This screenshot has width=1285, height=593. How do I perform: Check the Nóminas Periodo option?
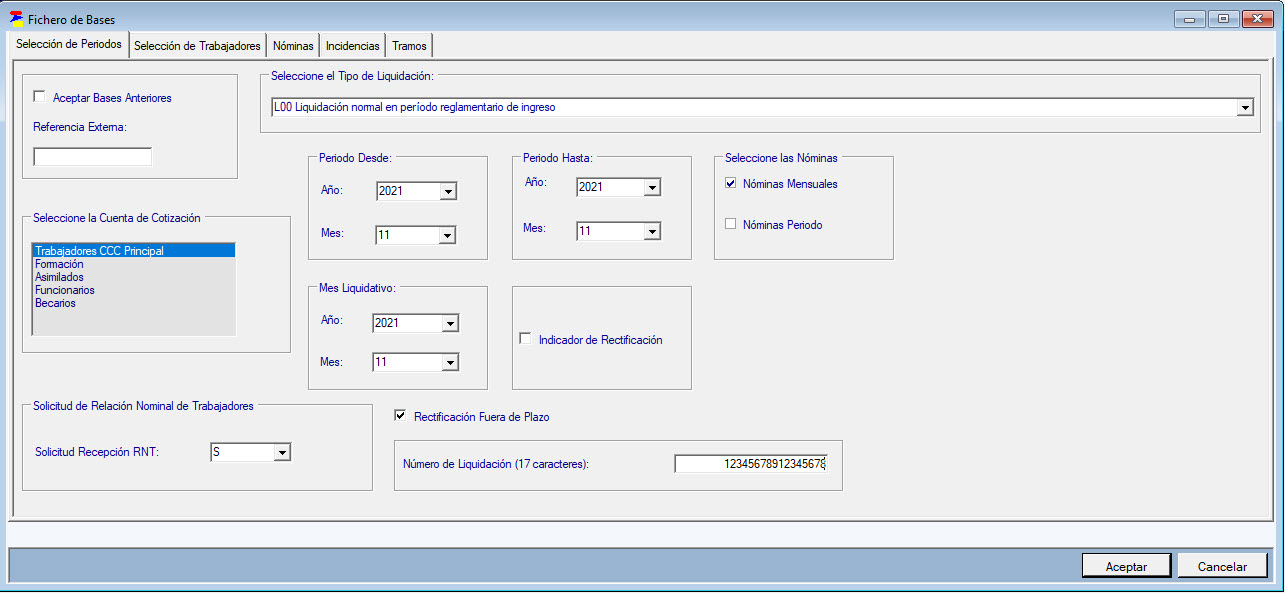tap(731, 225)
